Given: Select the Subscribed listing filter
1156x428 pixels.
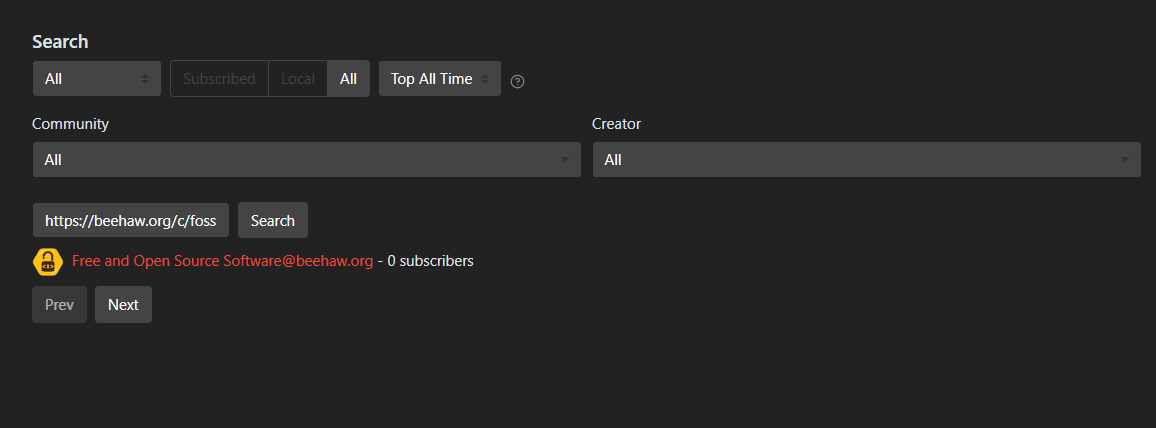Looking at the screenshot, I should coord(219,79).
